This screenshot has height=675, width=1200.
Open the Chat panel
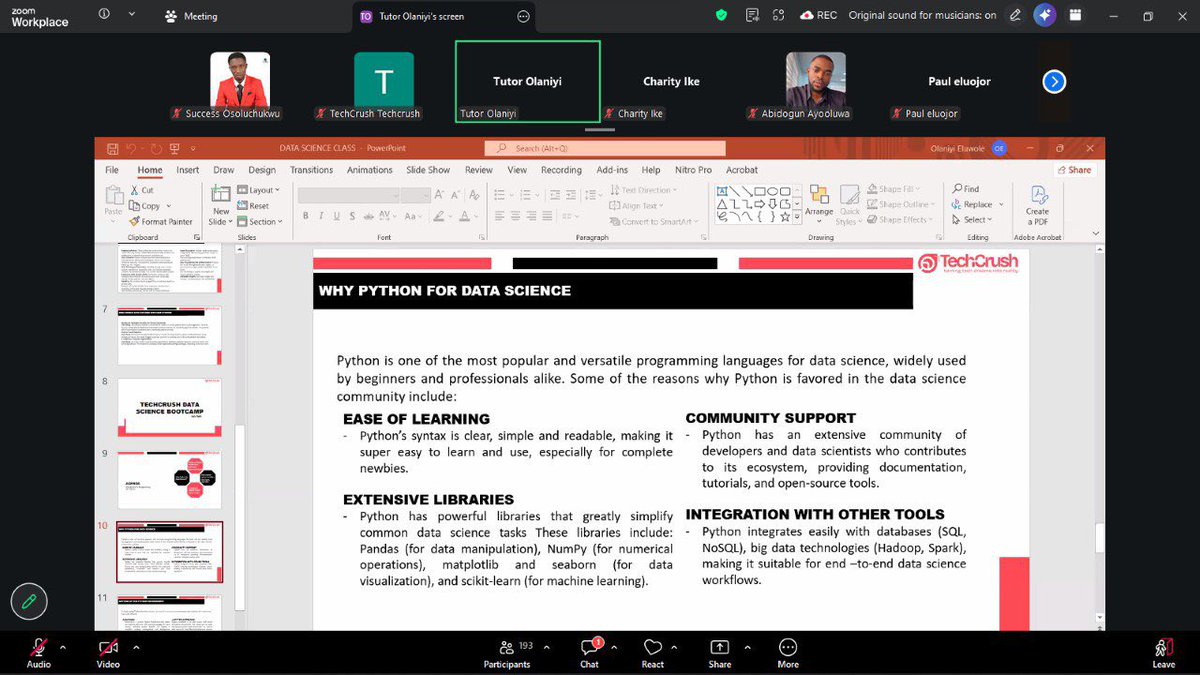590,652
